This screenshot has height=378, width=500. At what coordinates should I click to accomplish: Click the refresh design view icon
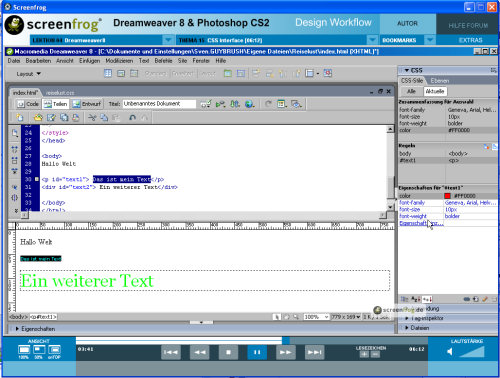click(268, 104)
